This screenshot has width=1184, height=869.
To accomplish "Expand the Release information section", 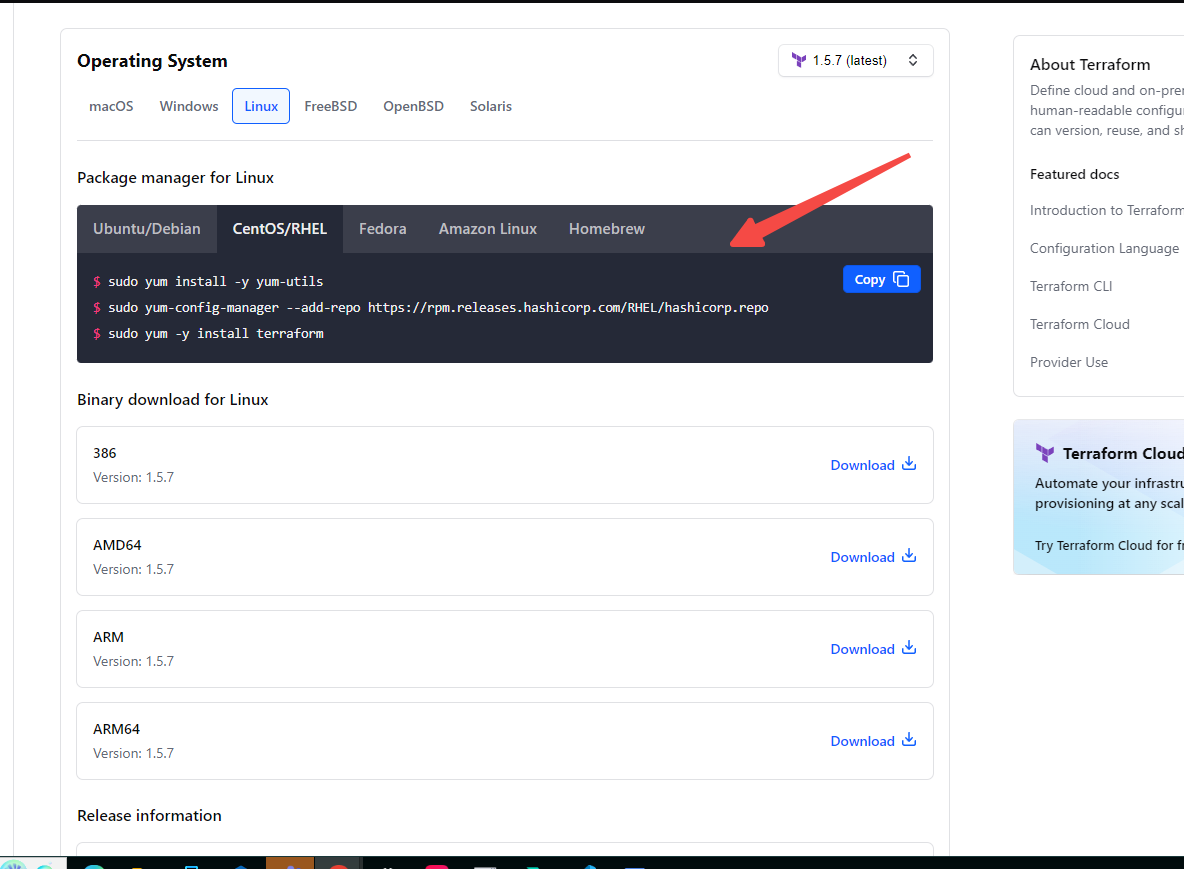I will pyautogui.click(x=149, y=815).
